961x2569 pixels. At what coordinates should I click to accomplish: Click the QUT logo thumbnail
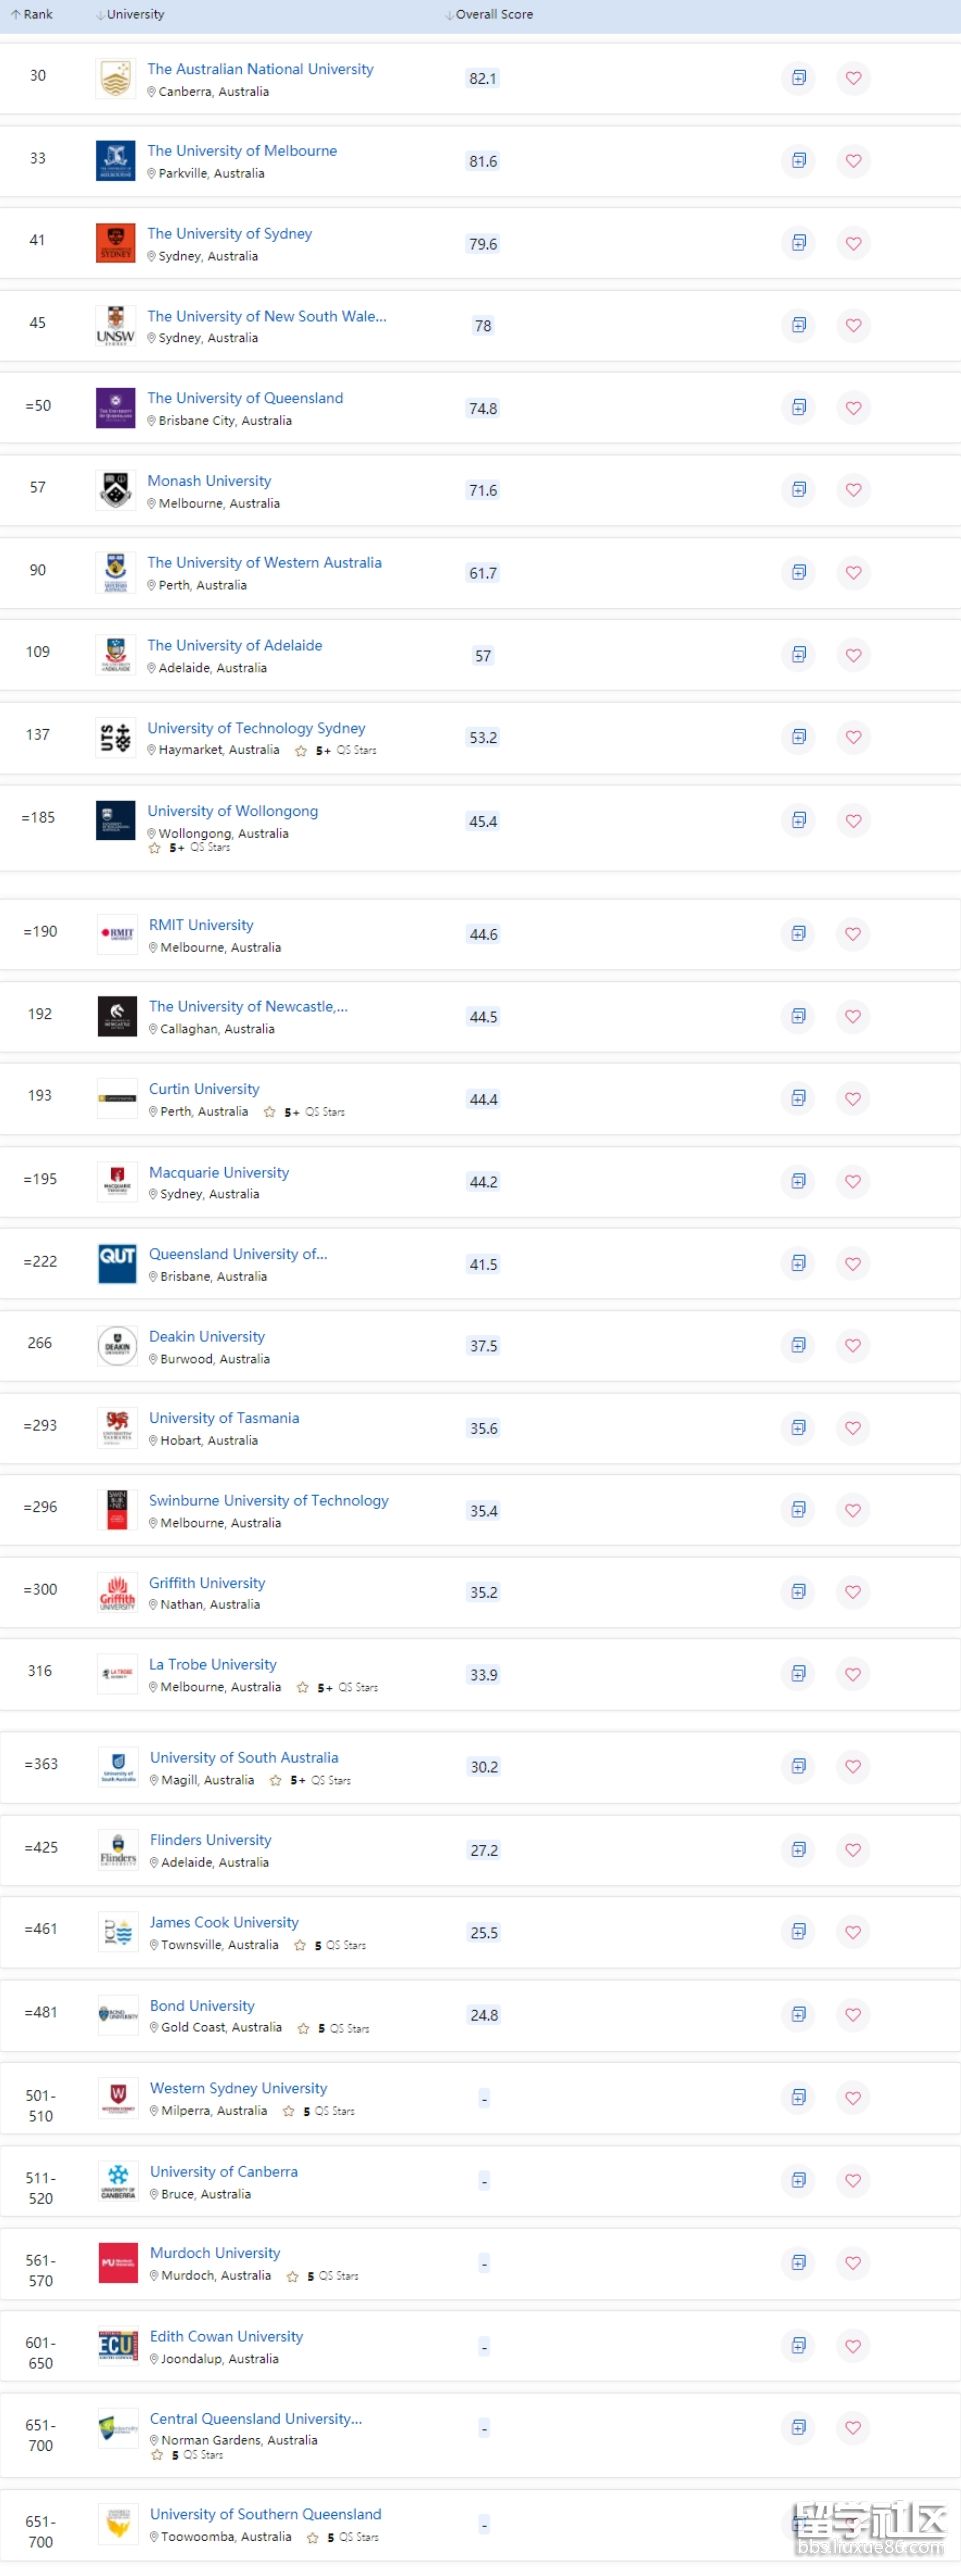[117, 1263]
